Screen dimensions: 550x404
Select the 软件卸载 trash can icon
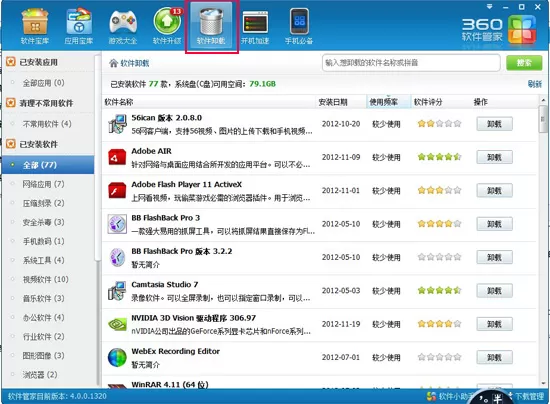click(212, 27)
